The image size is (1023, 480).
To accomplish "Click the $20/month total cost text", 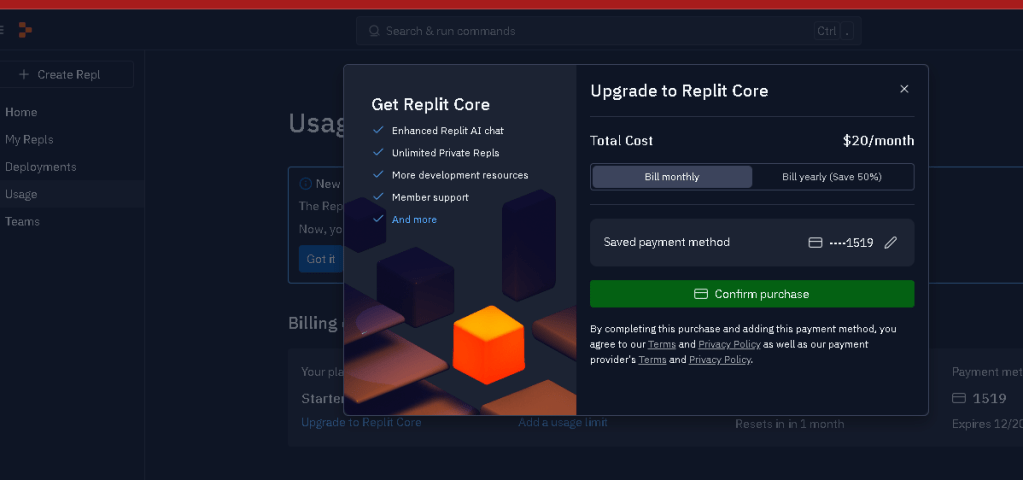I will coord(878,141).
